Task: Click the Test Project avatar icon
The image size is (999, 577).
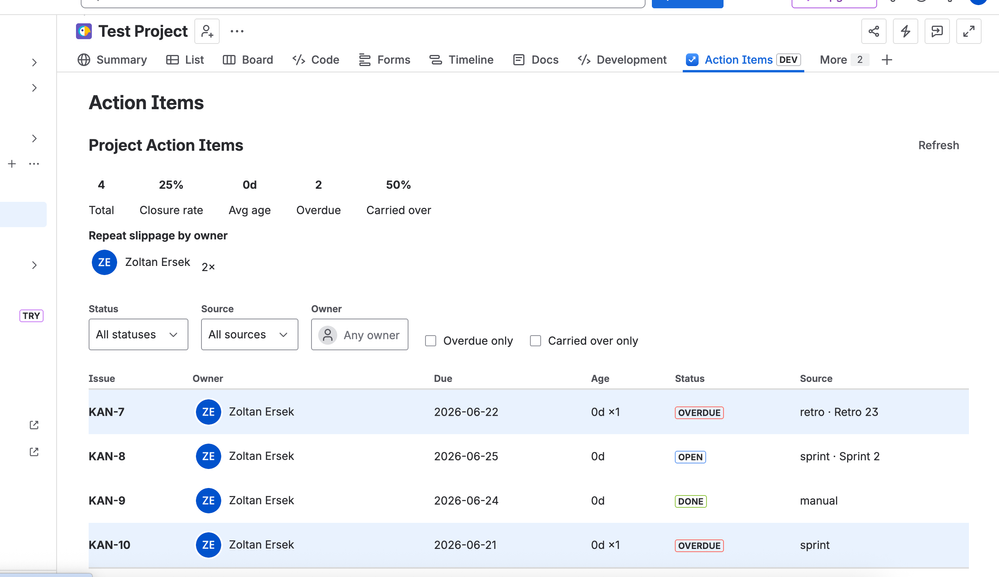Action: (83, 31)
